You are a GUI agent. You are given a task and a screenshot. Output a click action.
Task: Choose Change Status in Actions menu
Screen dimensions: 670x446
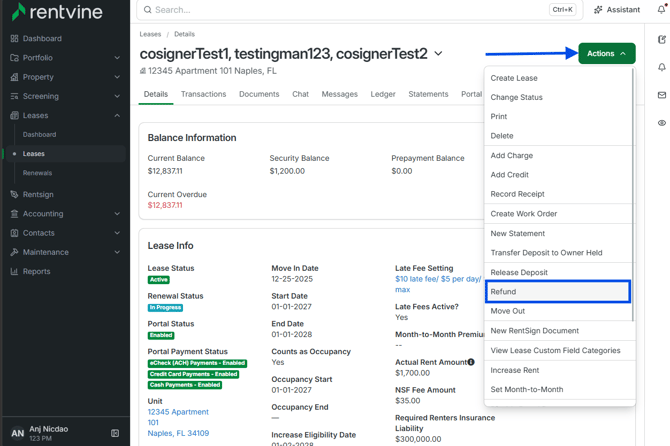(x=558, y=97)
